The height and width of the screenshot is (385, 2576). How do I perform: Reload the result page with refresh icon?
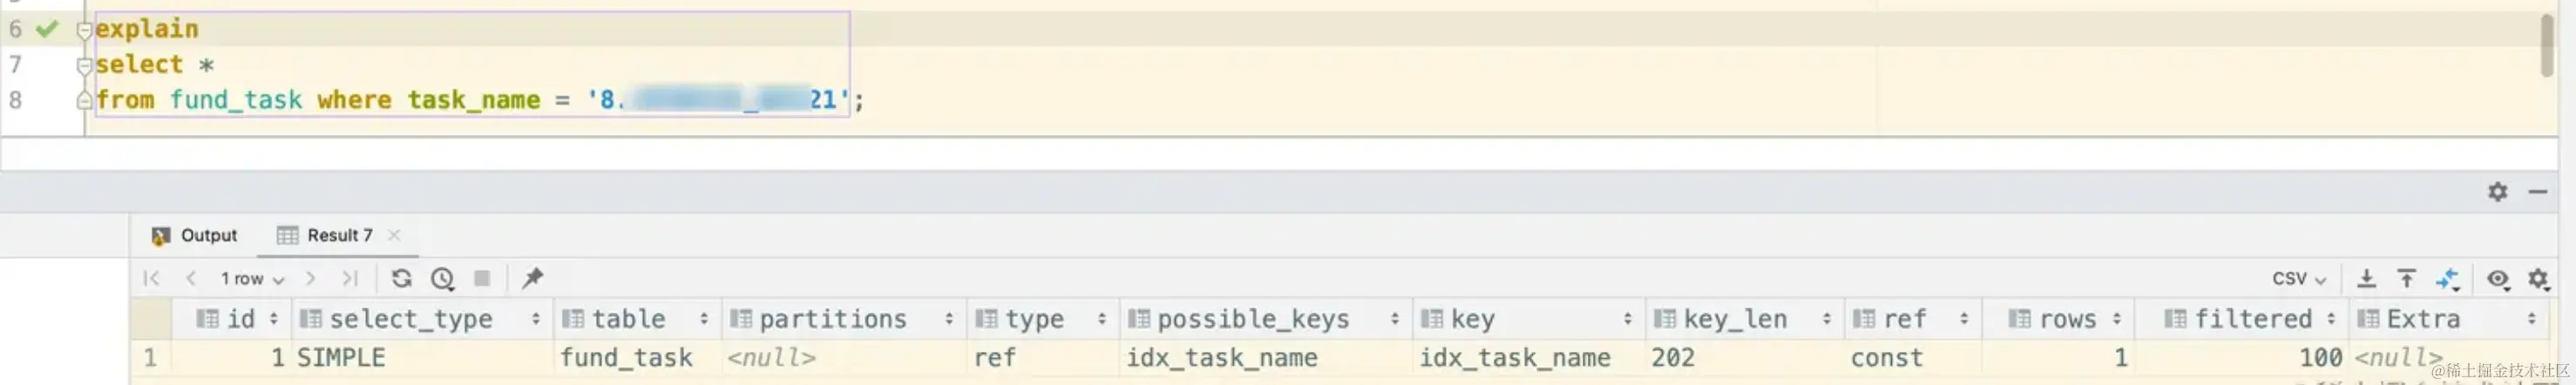(402, 278)
